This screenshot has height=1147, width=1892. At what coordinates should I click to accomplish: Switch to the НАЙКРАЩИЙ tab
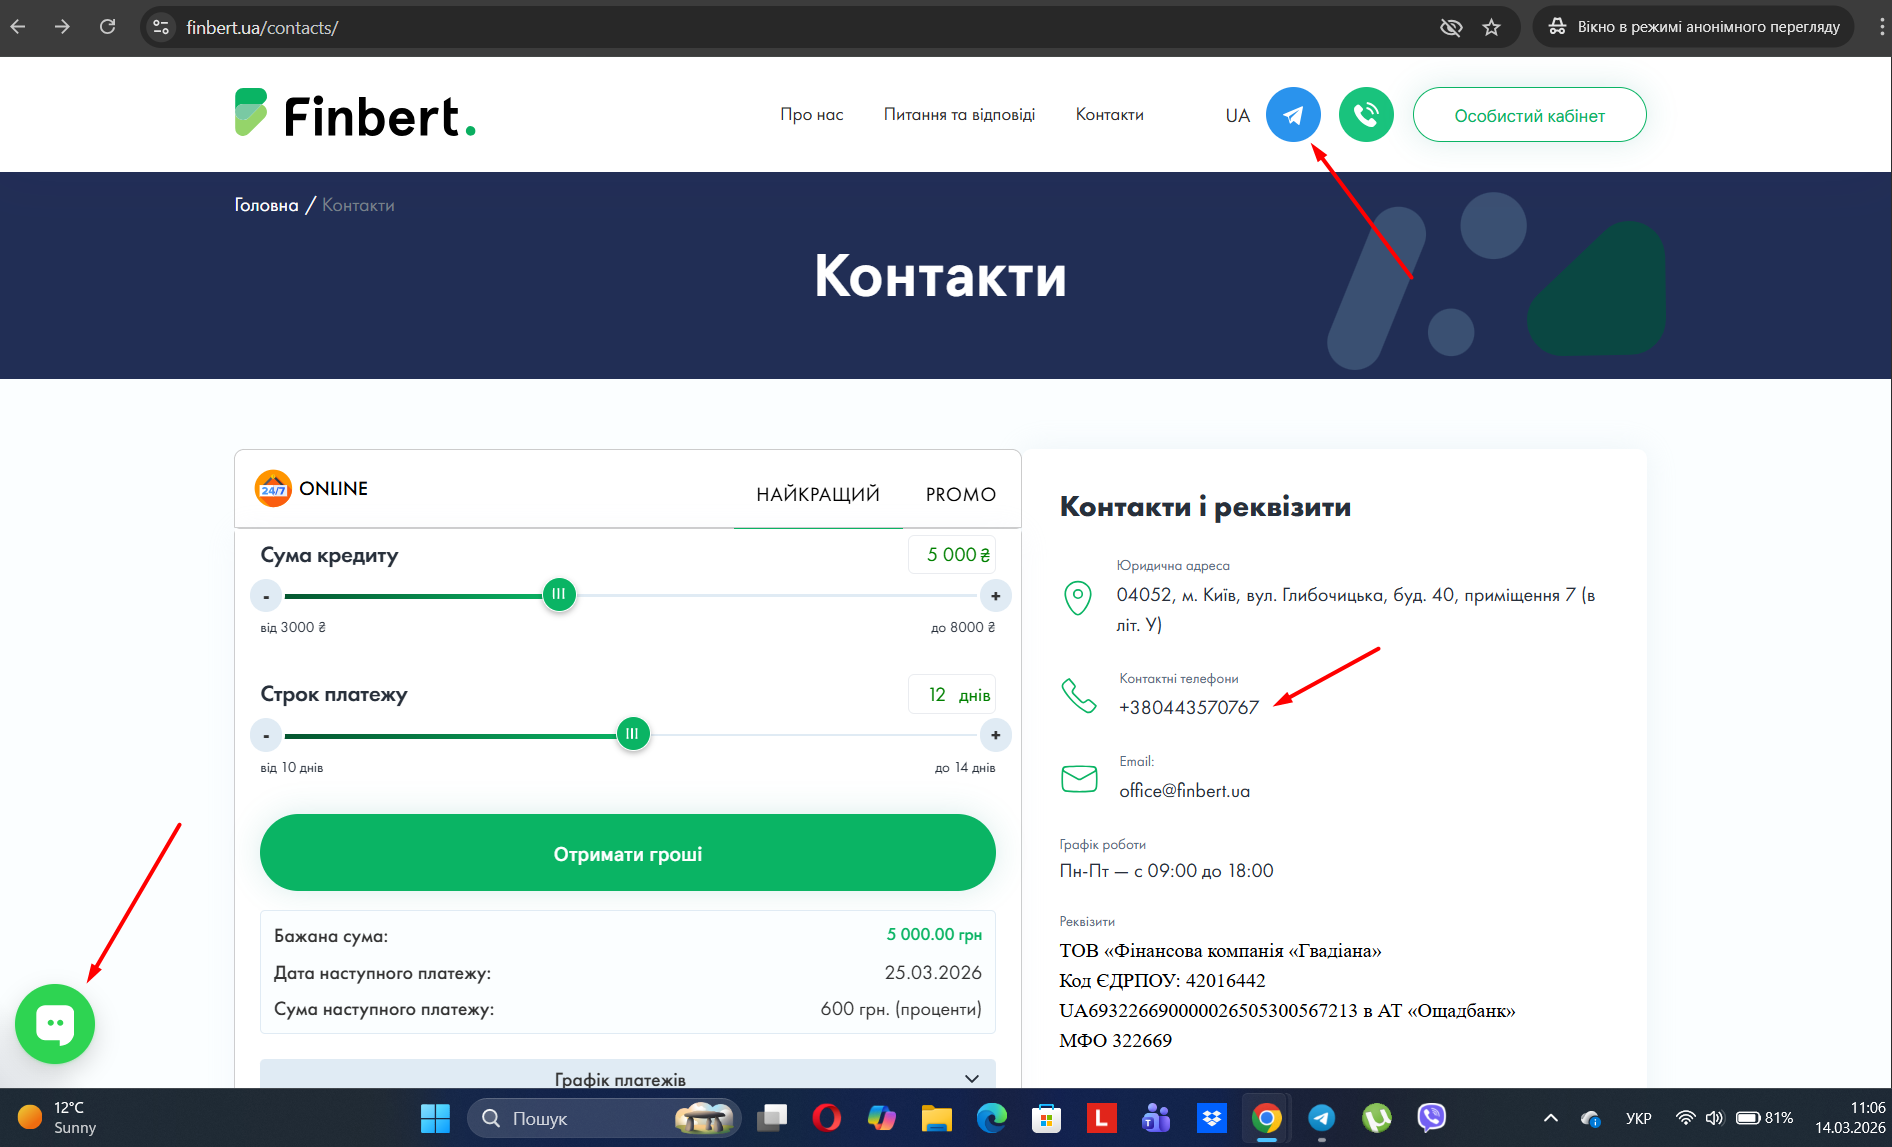point(818,494)
